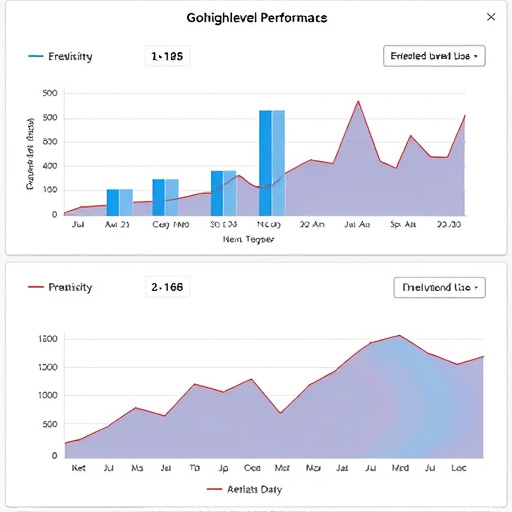Click the 2.166 value box
Screen dimensions: 512x512
(167, 287)
